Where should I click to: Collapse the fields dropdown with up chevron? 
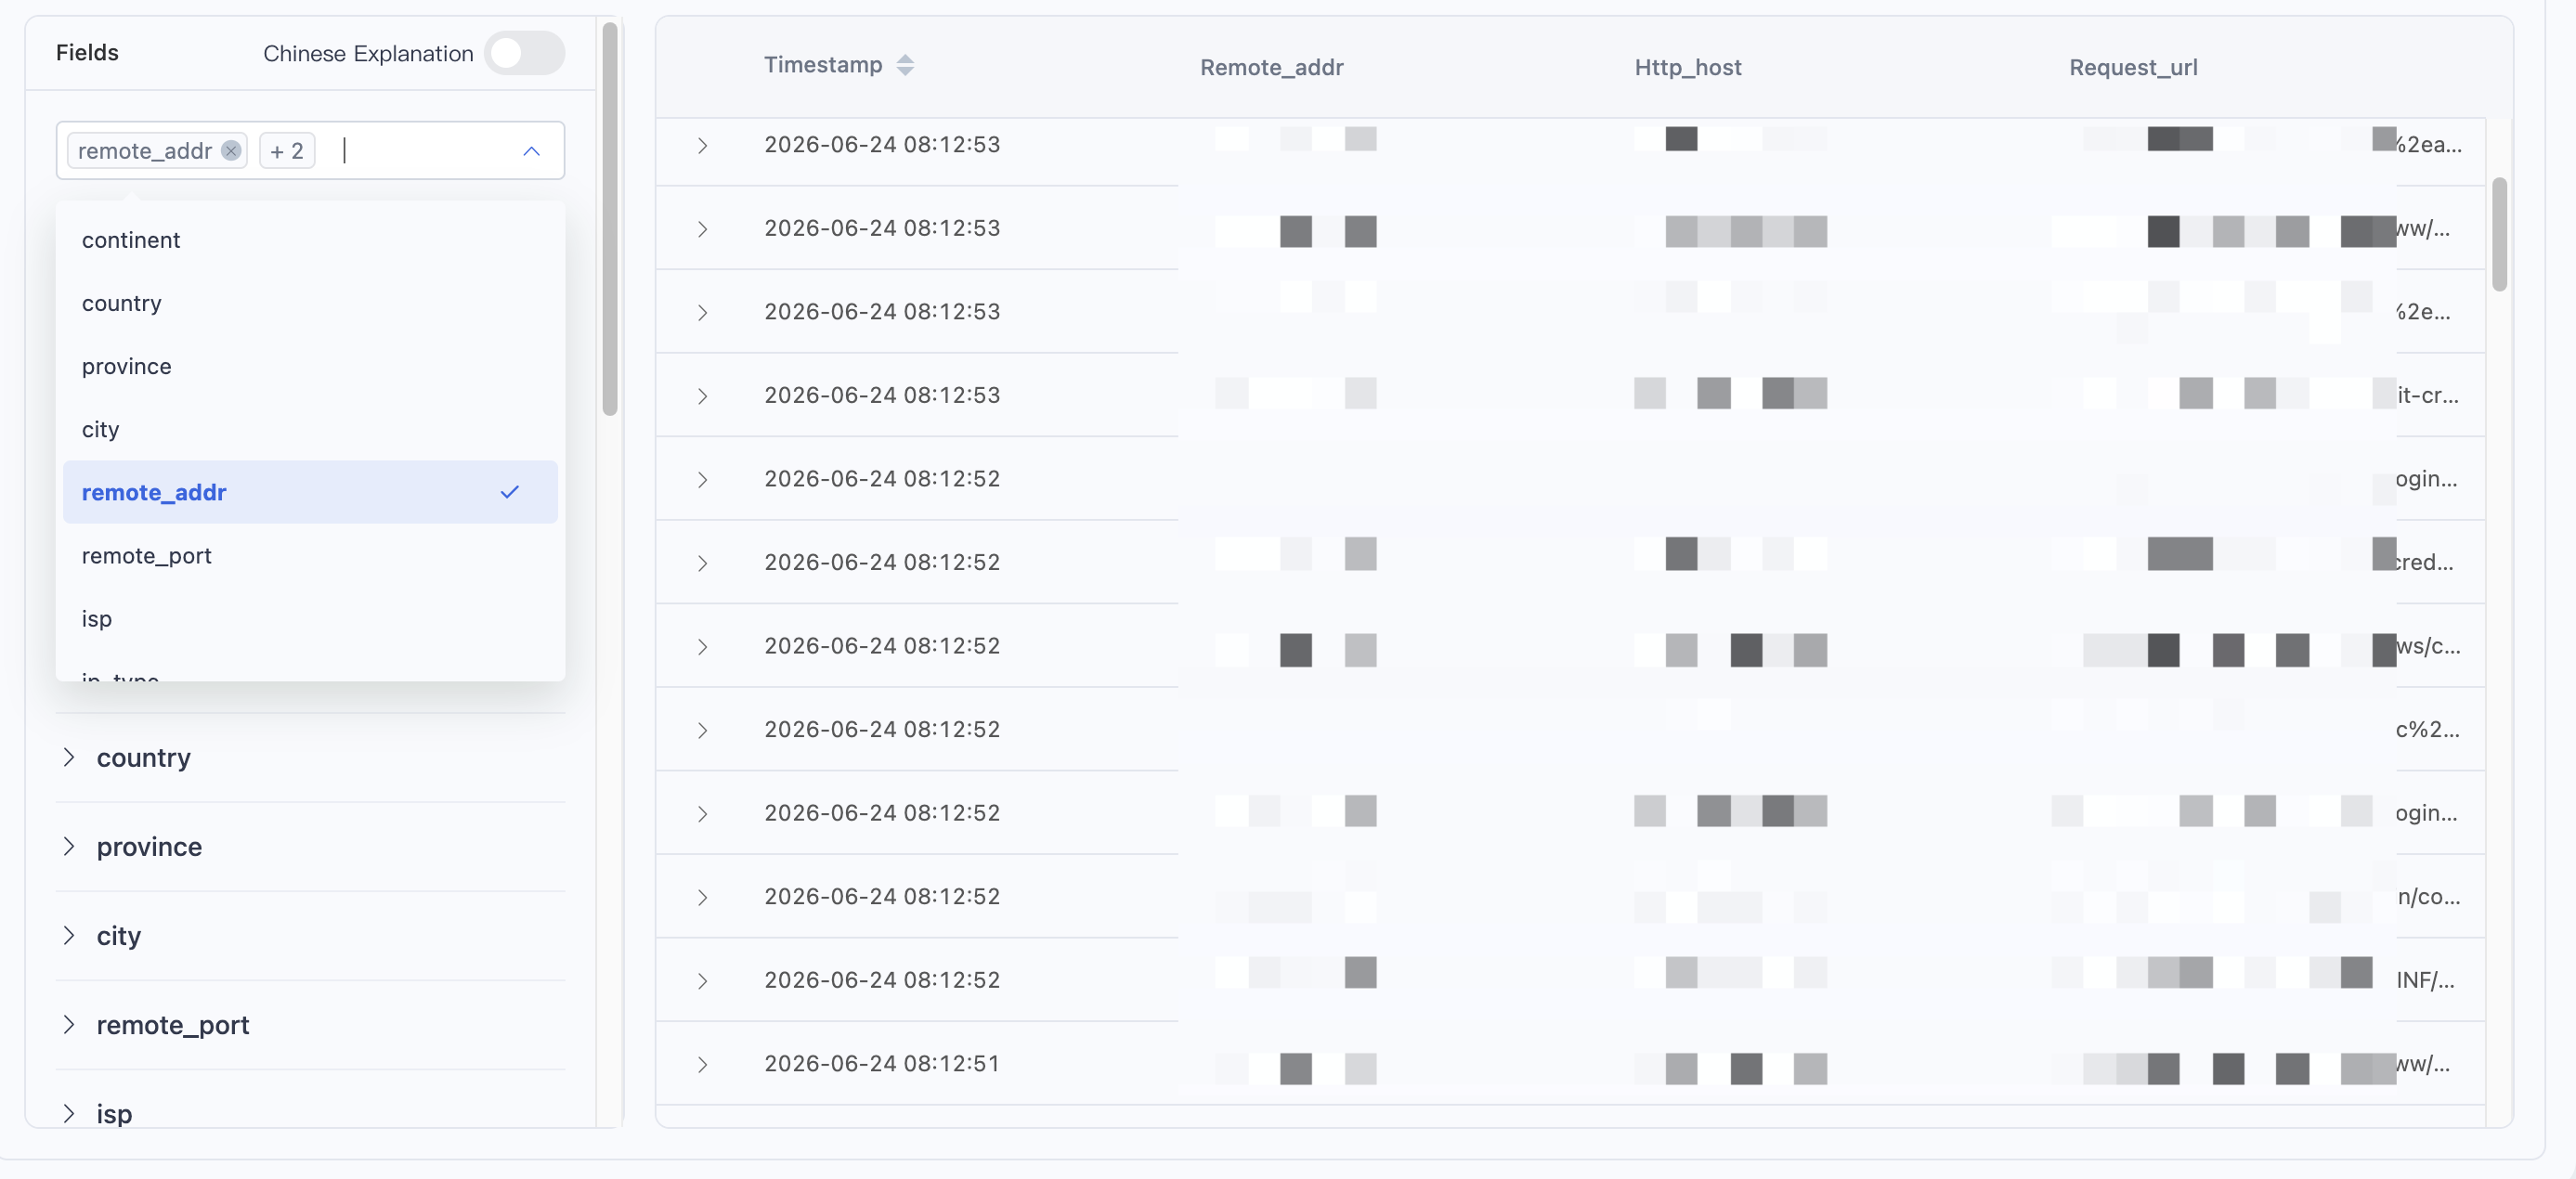pos(531,151)
